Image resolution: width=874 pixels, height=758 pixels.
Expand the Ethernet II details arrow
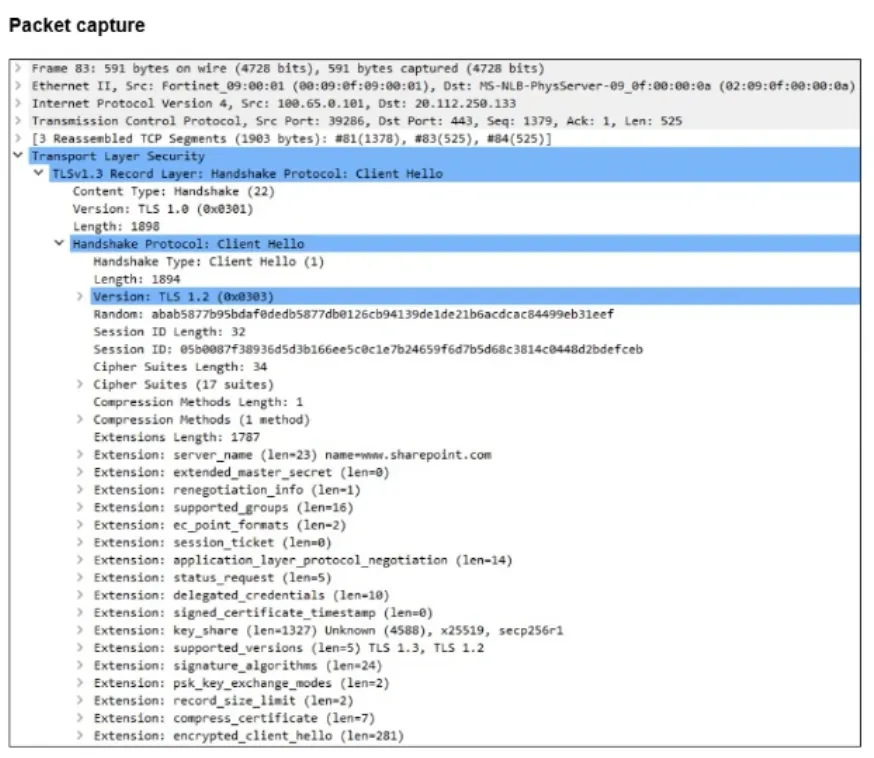pyautogui.click(x=18, y=86)
